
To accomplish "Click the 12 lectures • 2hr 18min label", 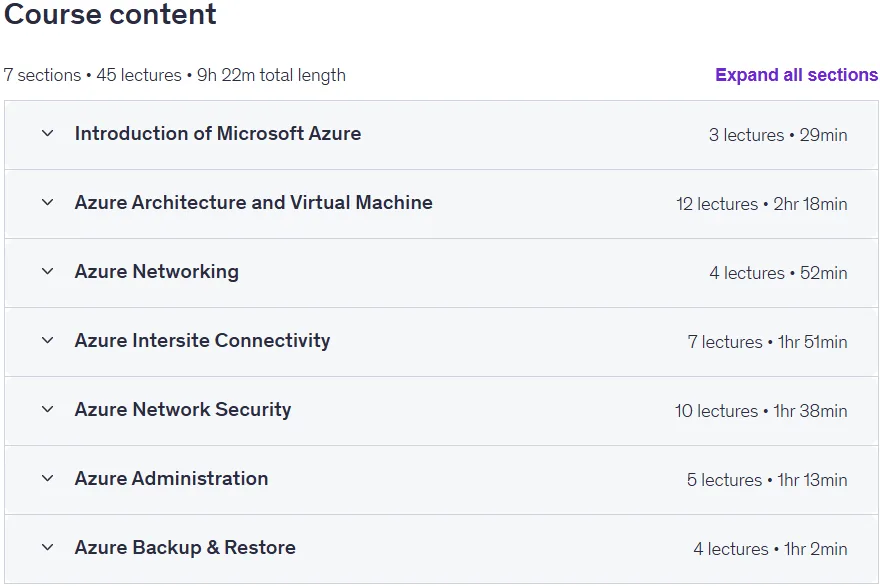I will [762, 204].
